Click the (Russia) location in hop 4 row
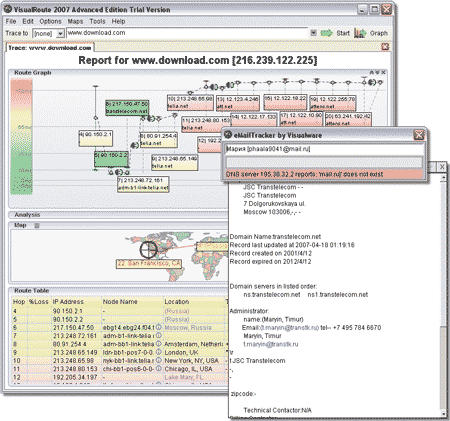 tap(177, 311)
